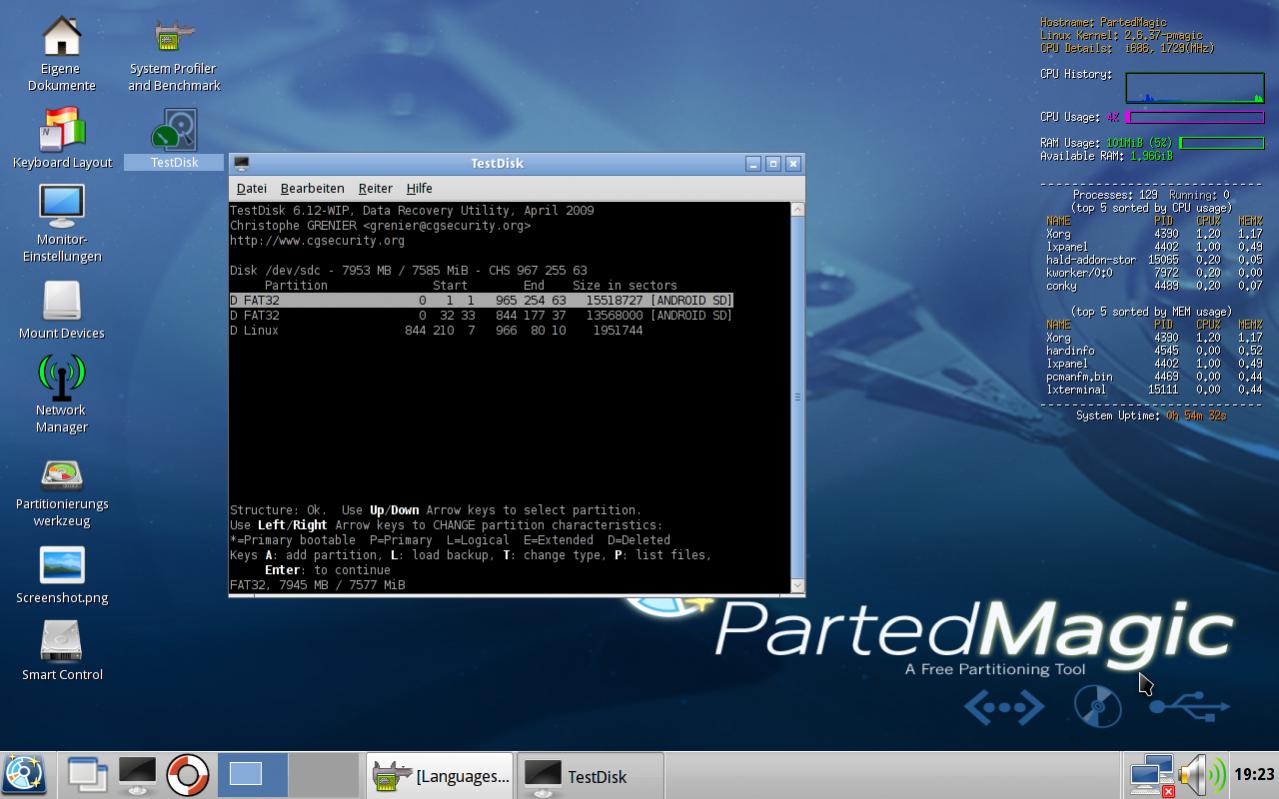
Task: Click the TestDisk window title text
Action: click(x=497, y=163)
